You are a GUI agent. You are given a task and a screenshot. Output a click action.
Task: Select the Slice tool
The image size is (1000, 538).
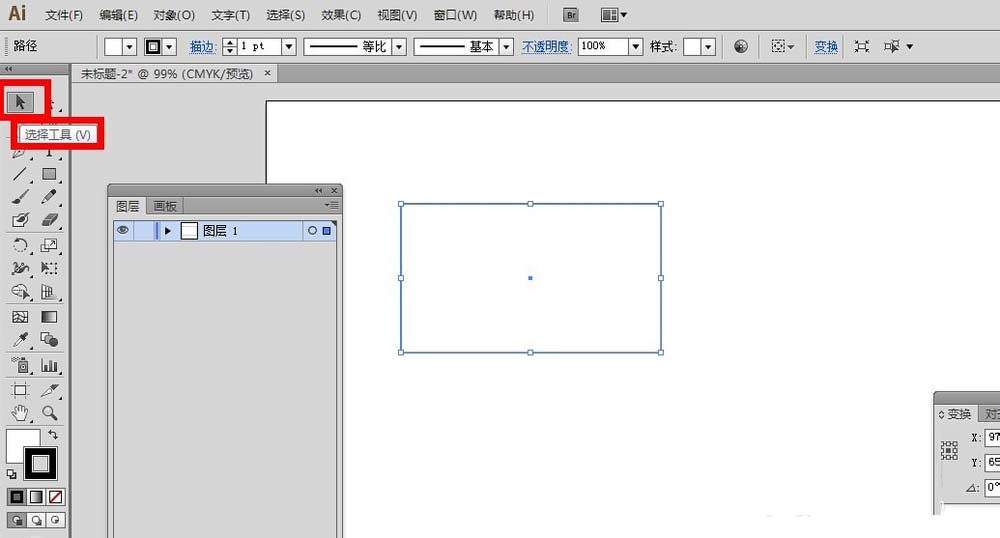click(49, 389)
